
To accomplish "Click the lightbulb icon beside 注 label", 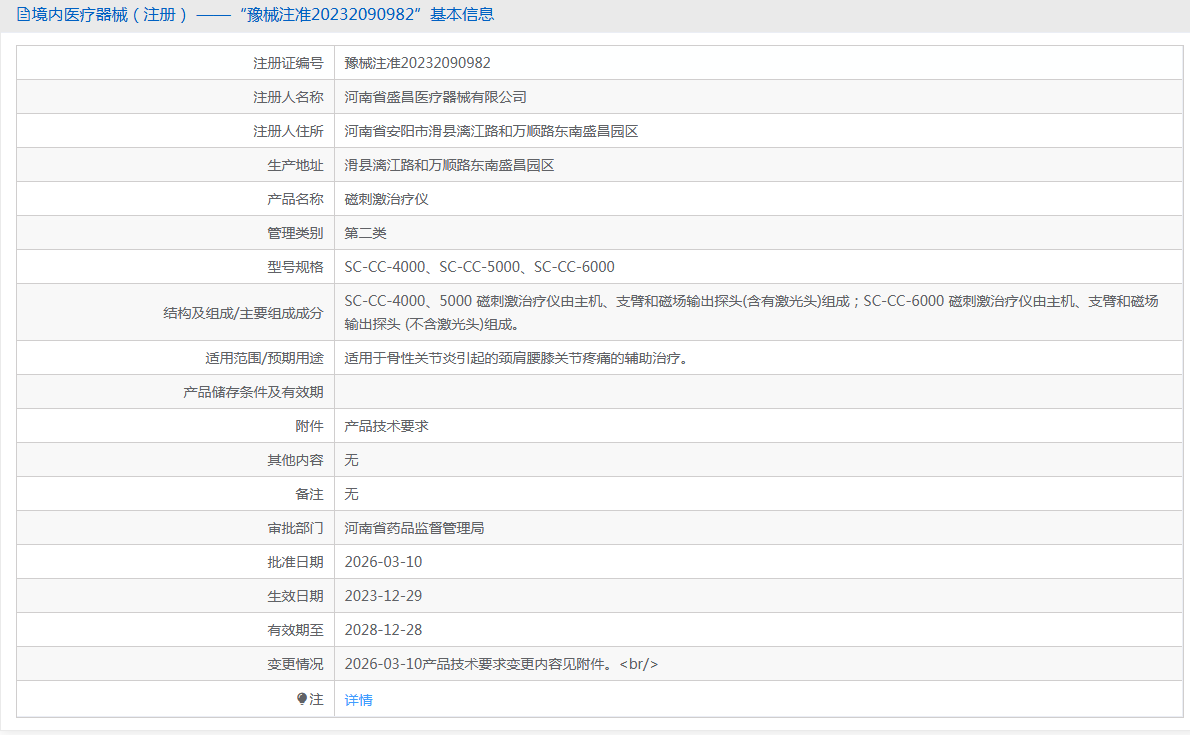I will pos(302,699).
